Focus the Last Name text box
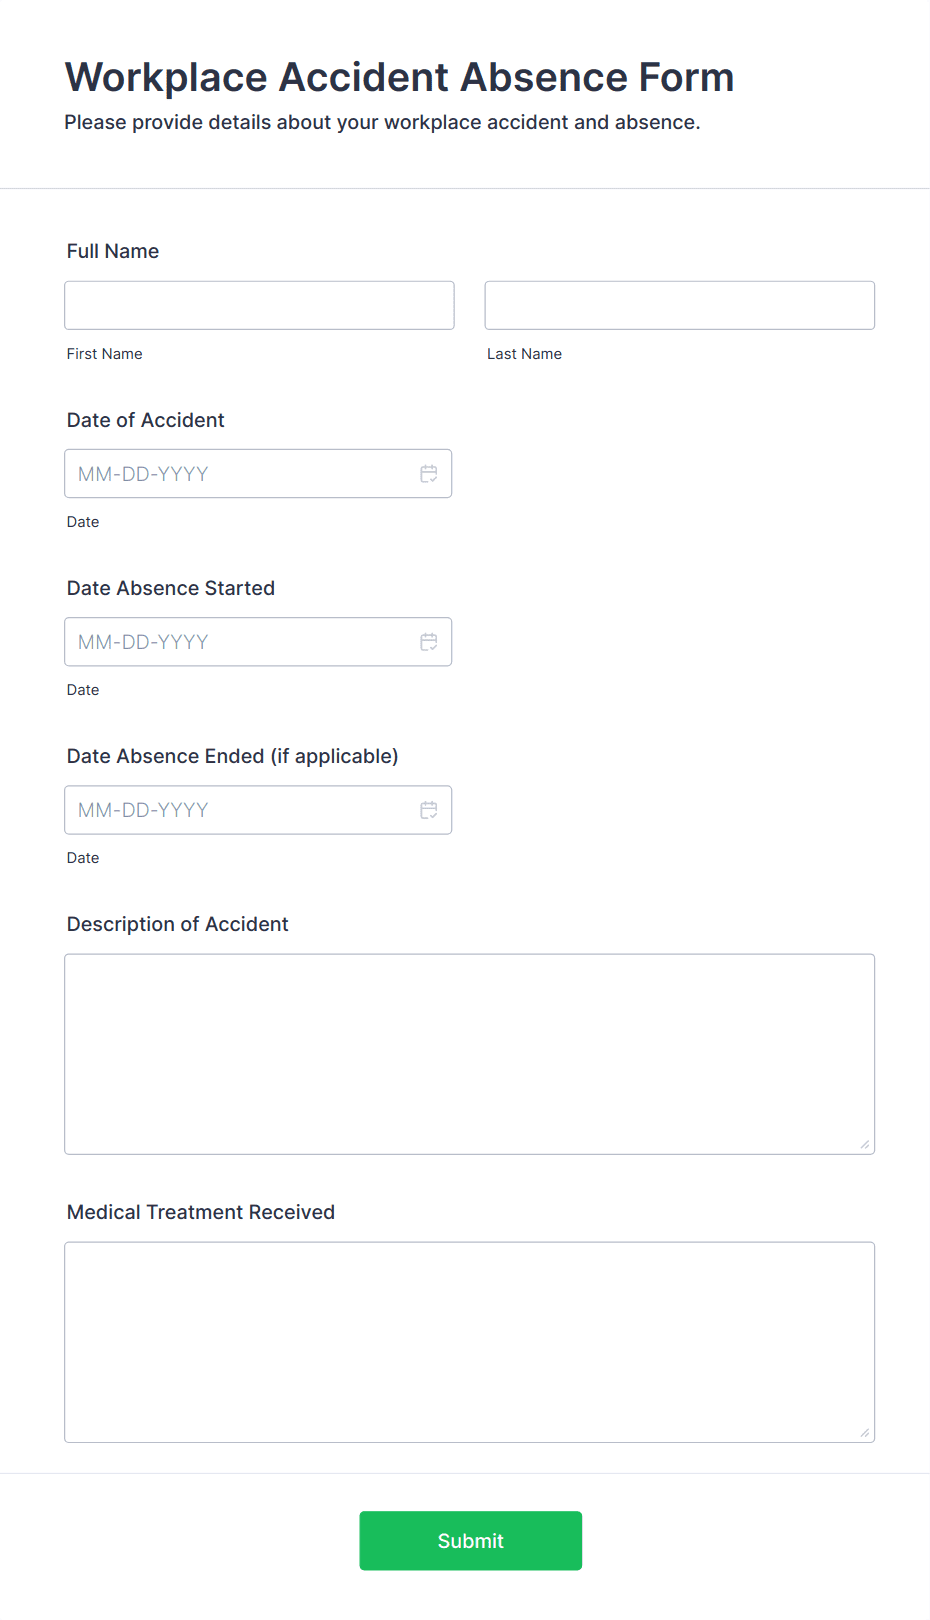 click(x=679, y=305)
